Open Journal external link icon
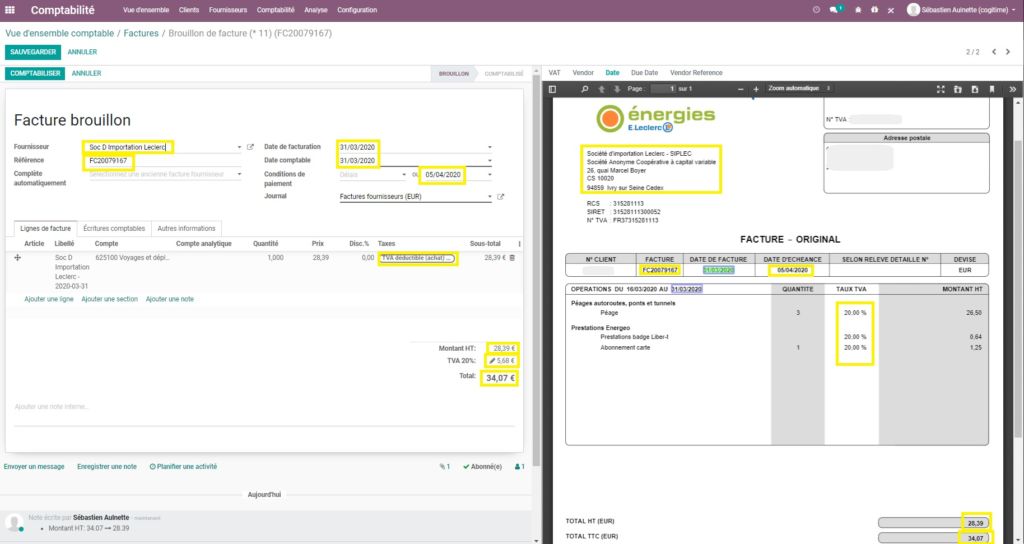This screenshot has height=544, width=1024. click(501, 197)
